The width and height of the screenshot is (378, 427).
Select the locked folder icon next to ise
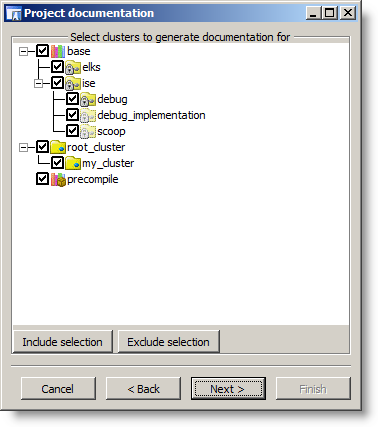(x=73, y=83)
